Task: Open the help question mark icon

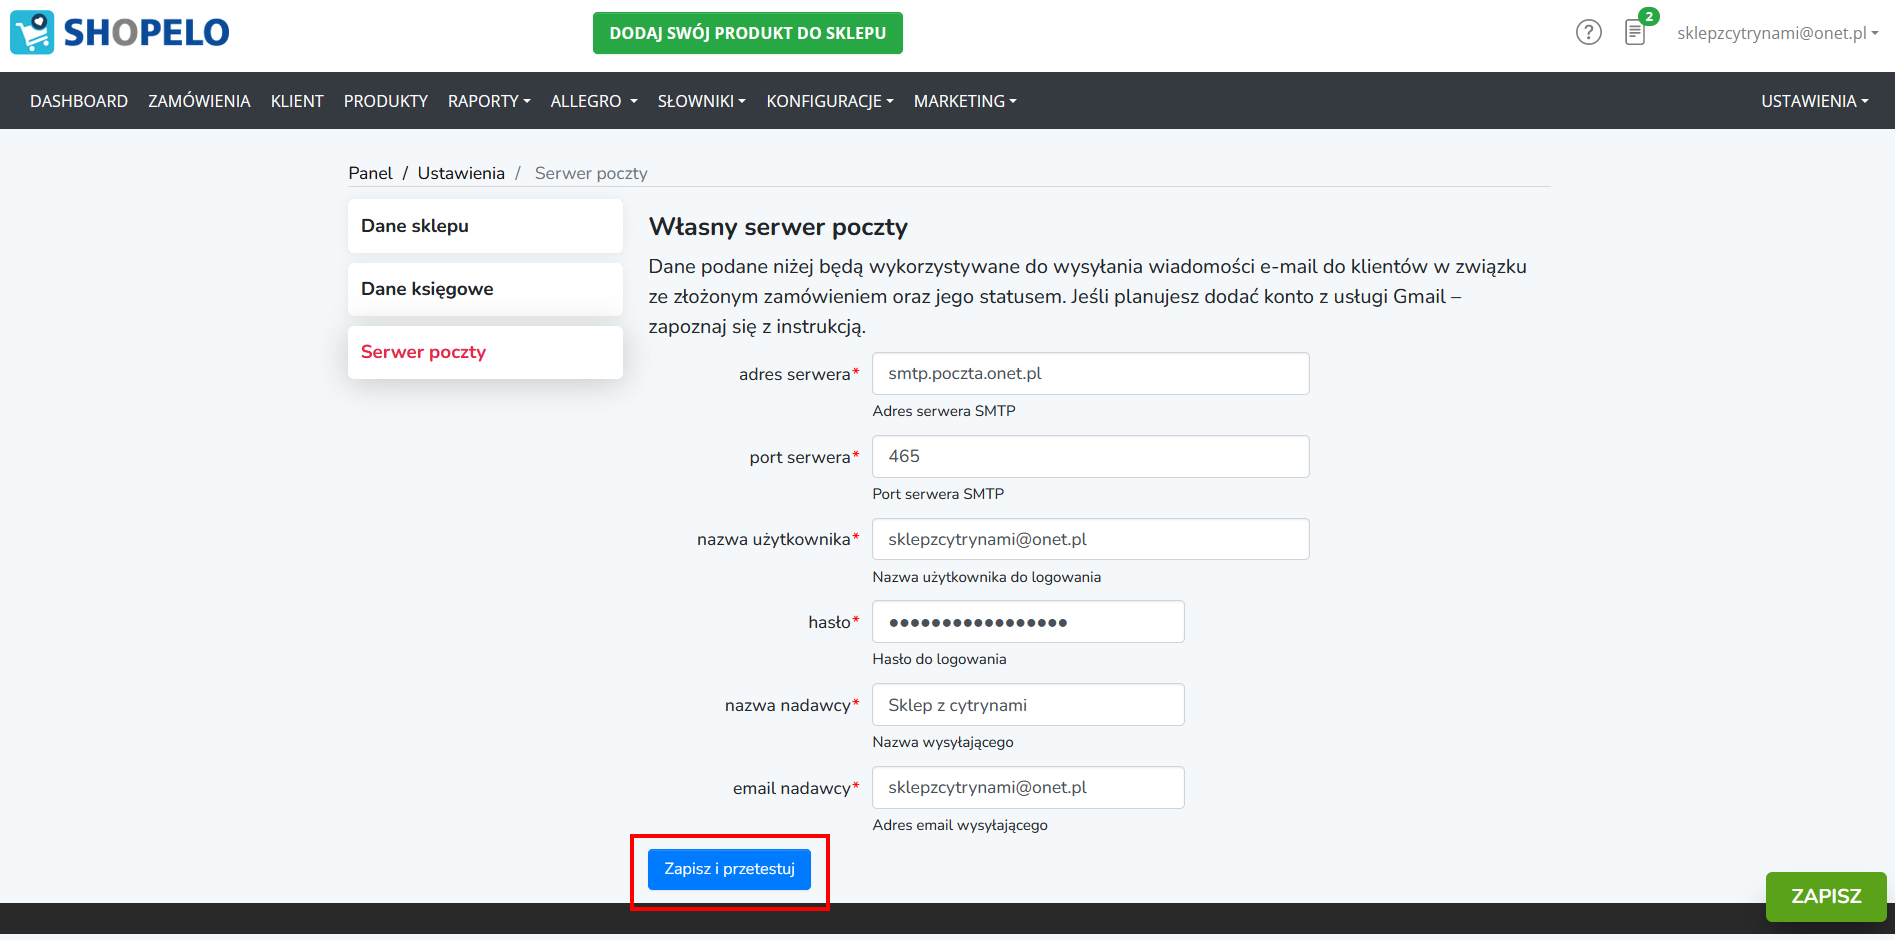Action: [1588, 32]
